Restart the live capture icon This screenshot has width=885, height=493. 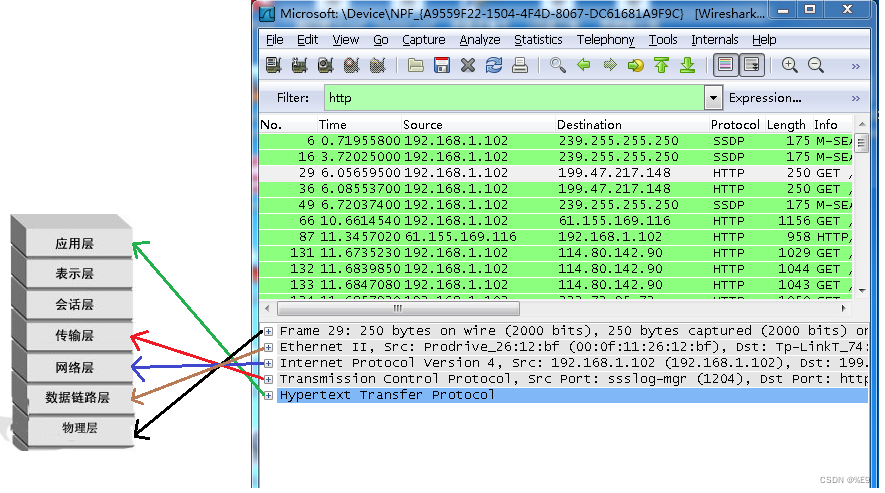[377, 66]
